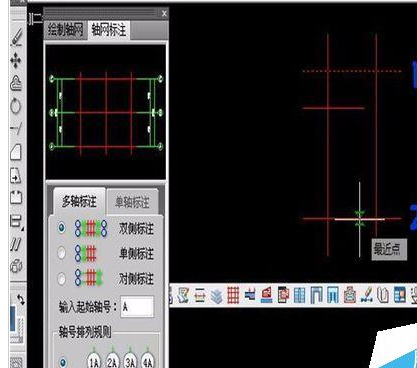Click the red building on blue base icon
417x368 pixels.
coord(266,295)
